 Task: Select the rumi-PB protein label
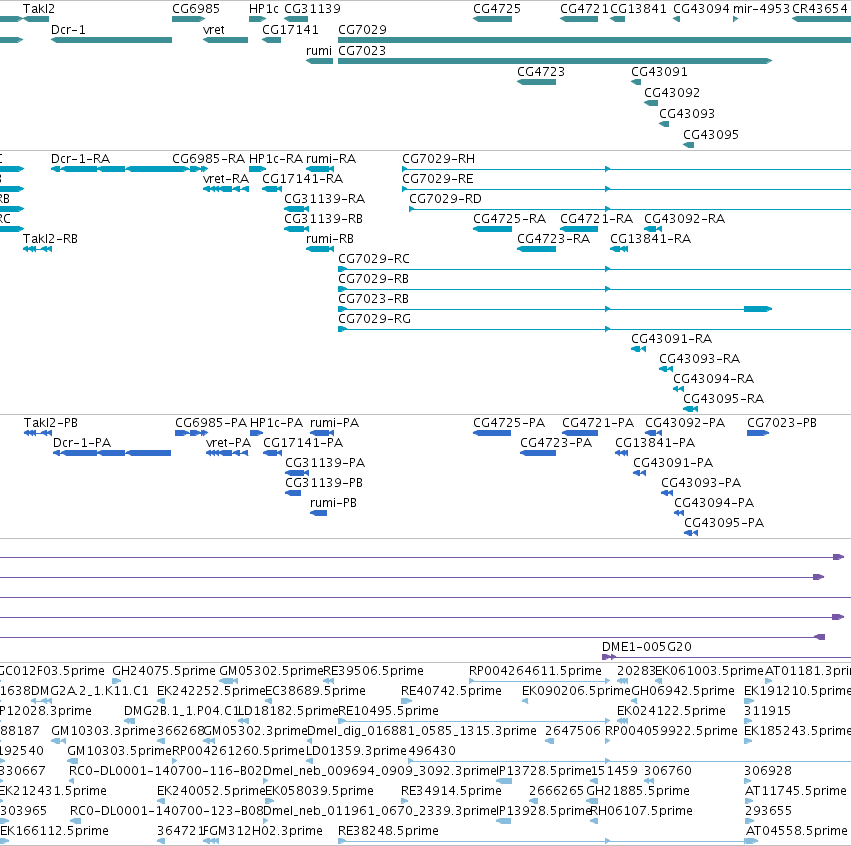click(x=333, y=503)
